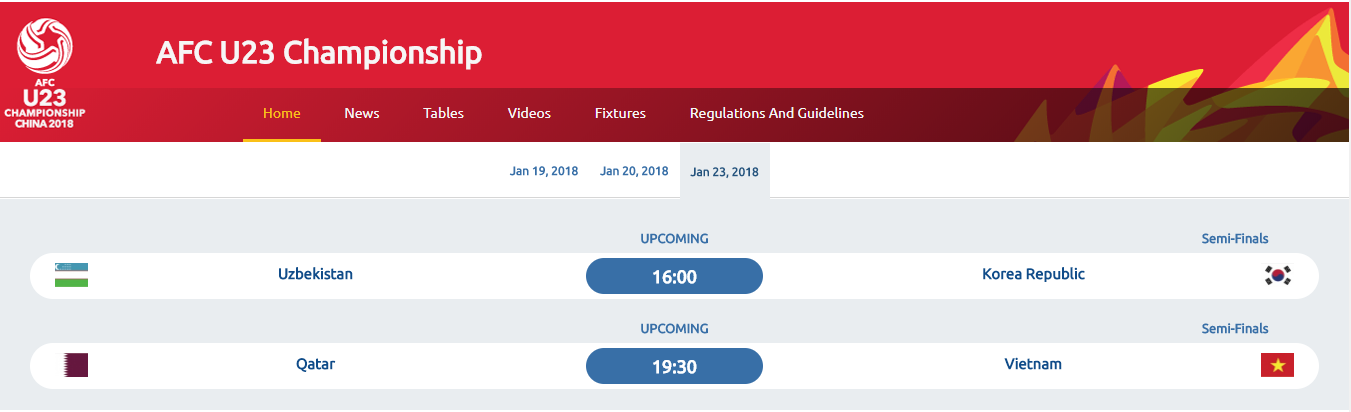The height and width of the screenshot is (412, 1351).
Task: Open the Vietnam team link
Action: point(1033,364)
